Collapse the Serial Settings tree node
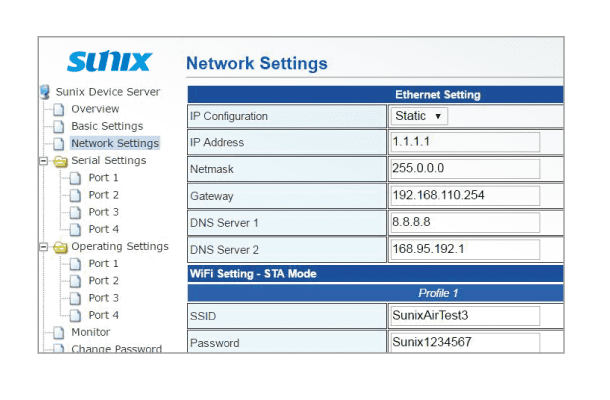 pyautogui.click(x=44, y=161)
